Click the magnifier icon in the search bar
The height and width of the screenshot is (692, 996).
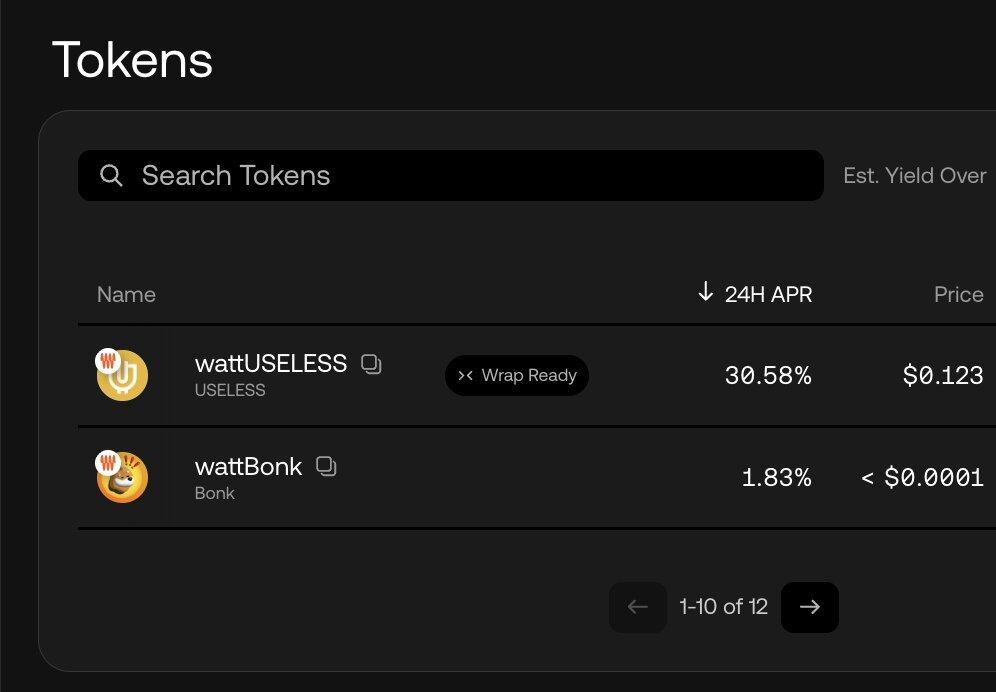tap(112, 176)
